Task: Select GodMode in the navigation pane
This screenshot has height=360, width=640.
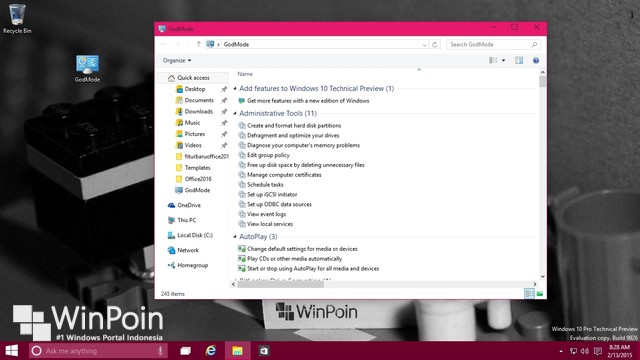Action: click(197, 190)
